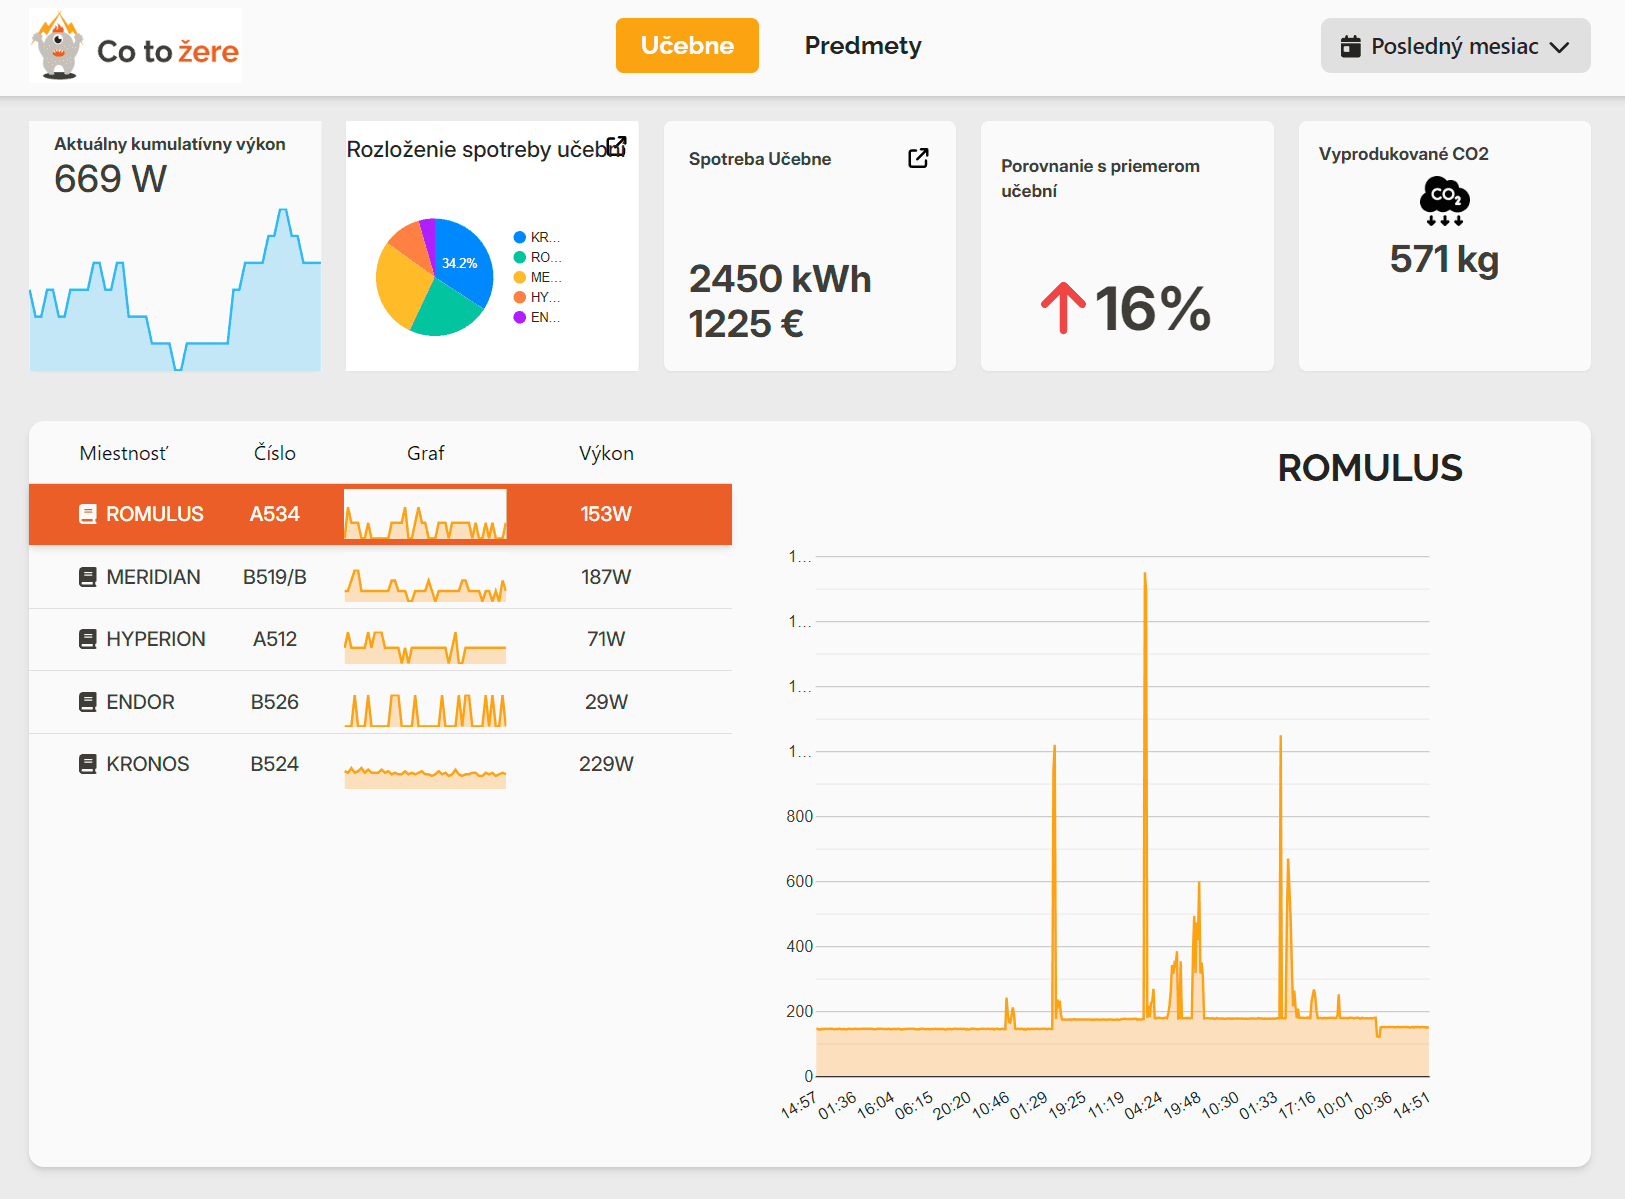
Task: Toggle ME legend entry in pie chart
Action: [537, 277]
